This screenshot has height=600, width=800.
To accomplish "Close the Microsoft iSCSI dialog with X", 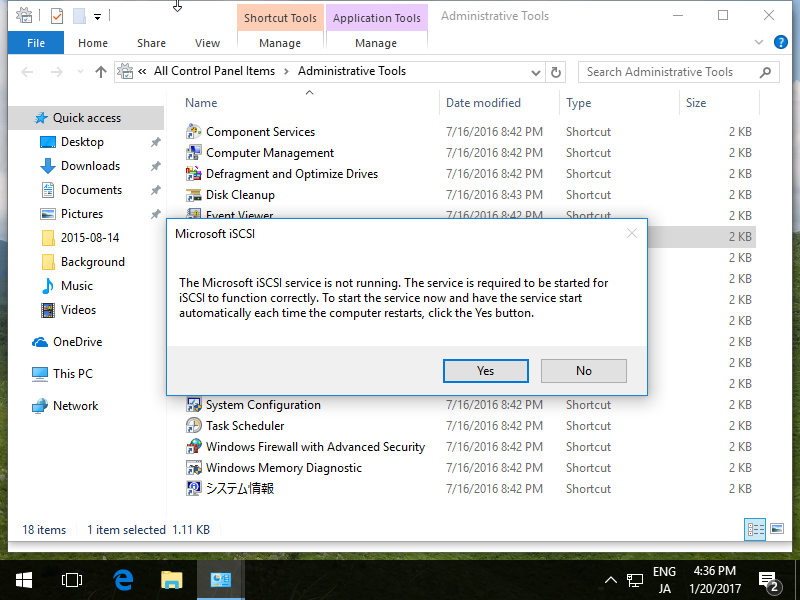I will 632,233.
